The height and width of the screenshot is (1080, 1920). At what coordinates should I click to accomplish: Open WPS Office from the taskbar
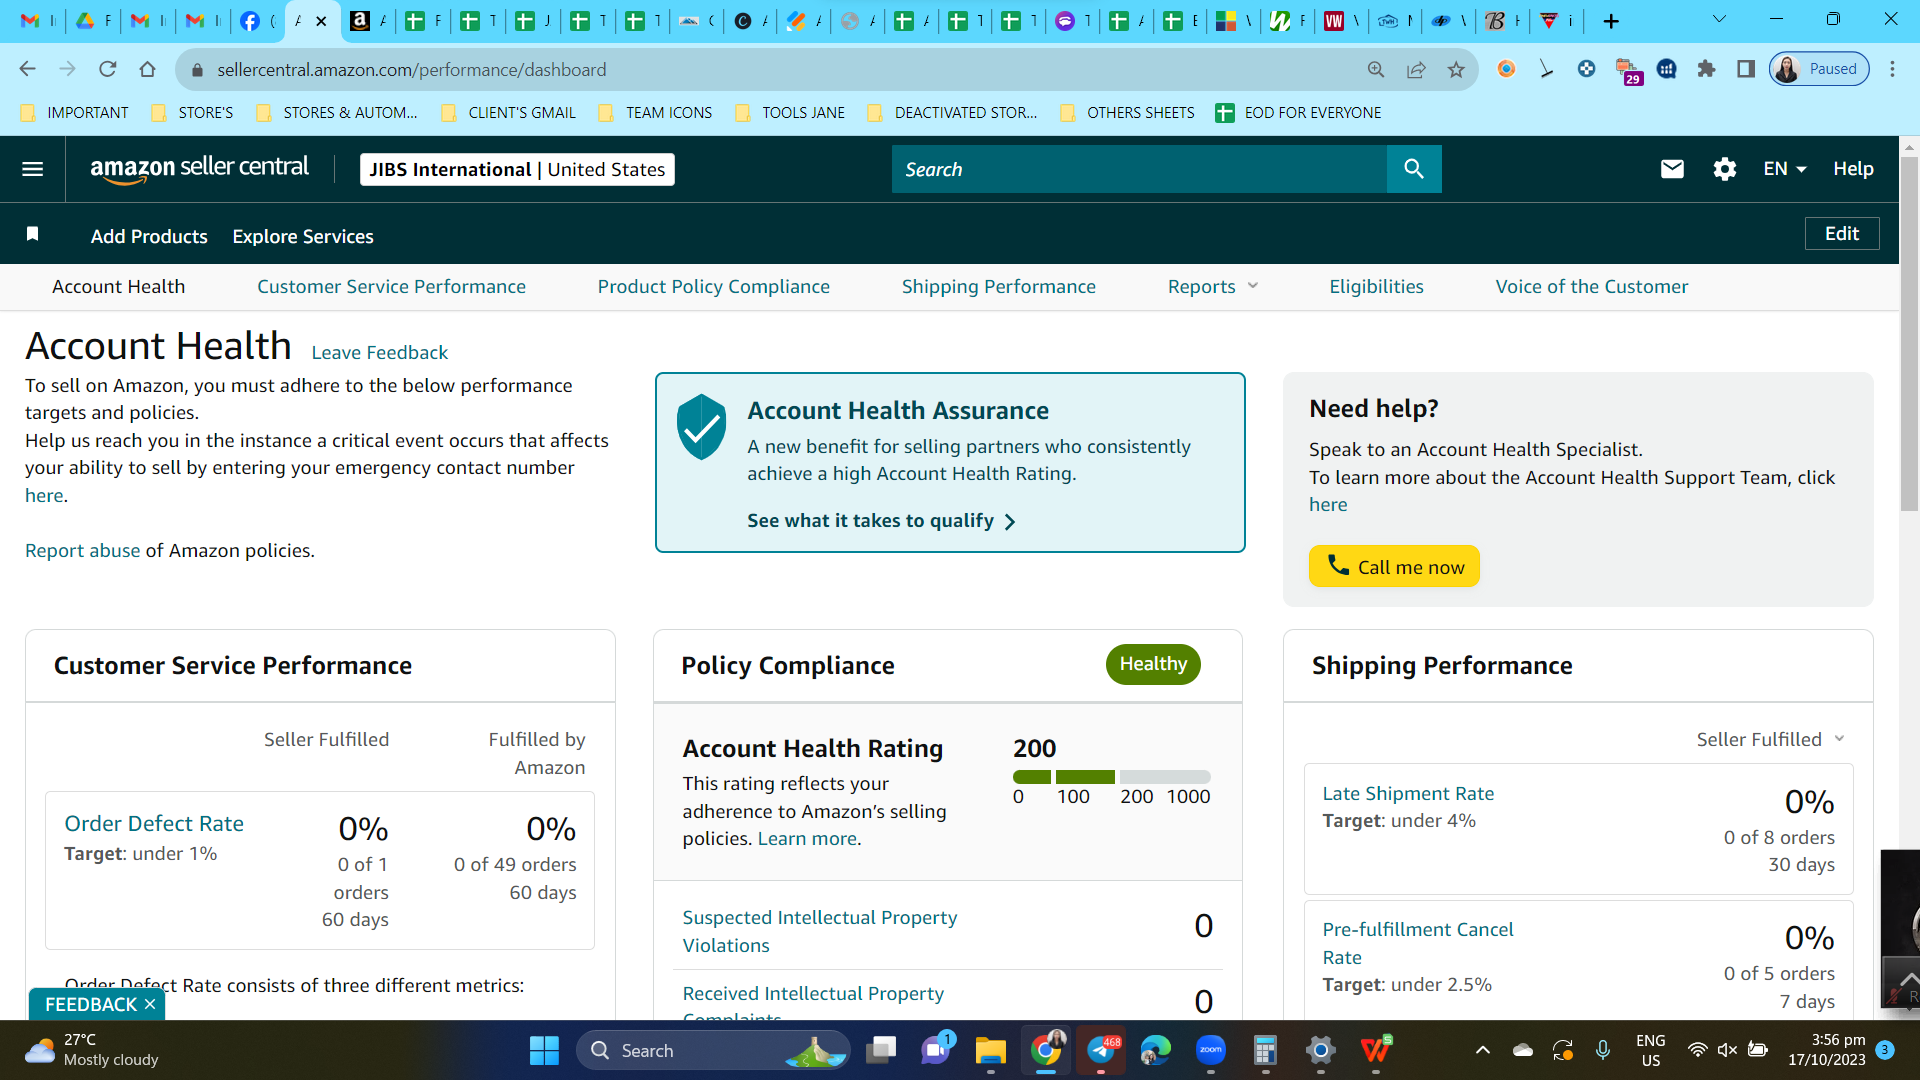(1376, 1050)
